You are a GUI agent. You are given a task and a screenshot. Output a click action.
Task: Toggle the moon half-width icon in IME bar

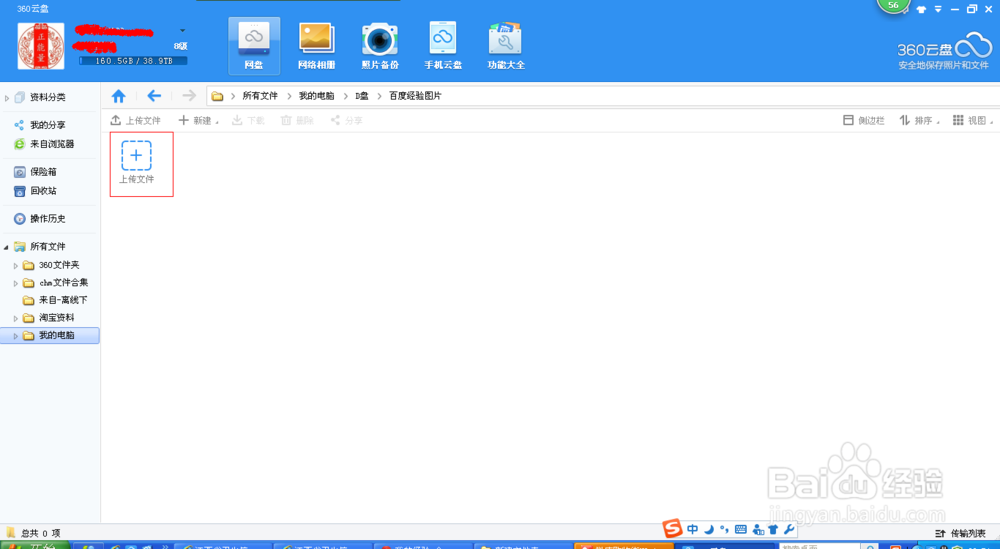tap(709, 529)
